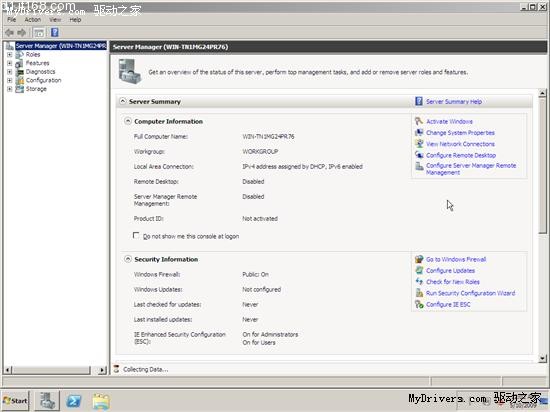
Task: Click the Storage node icon in tree
Action: coord(20,89)
